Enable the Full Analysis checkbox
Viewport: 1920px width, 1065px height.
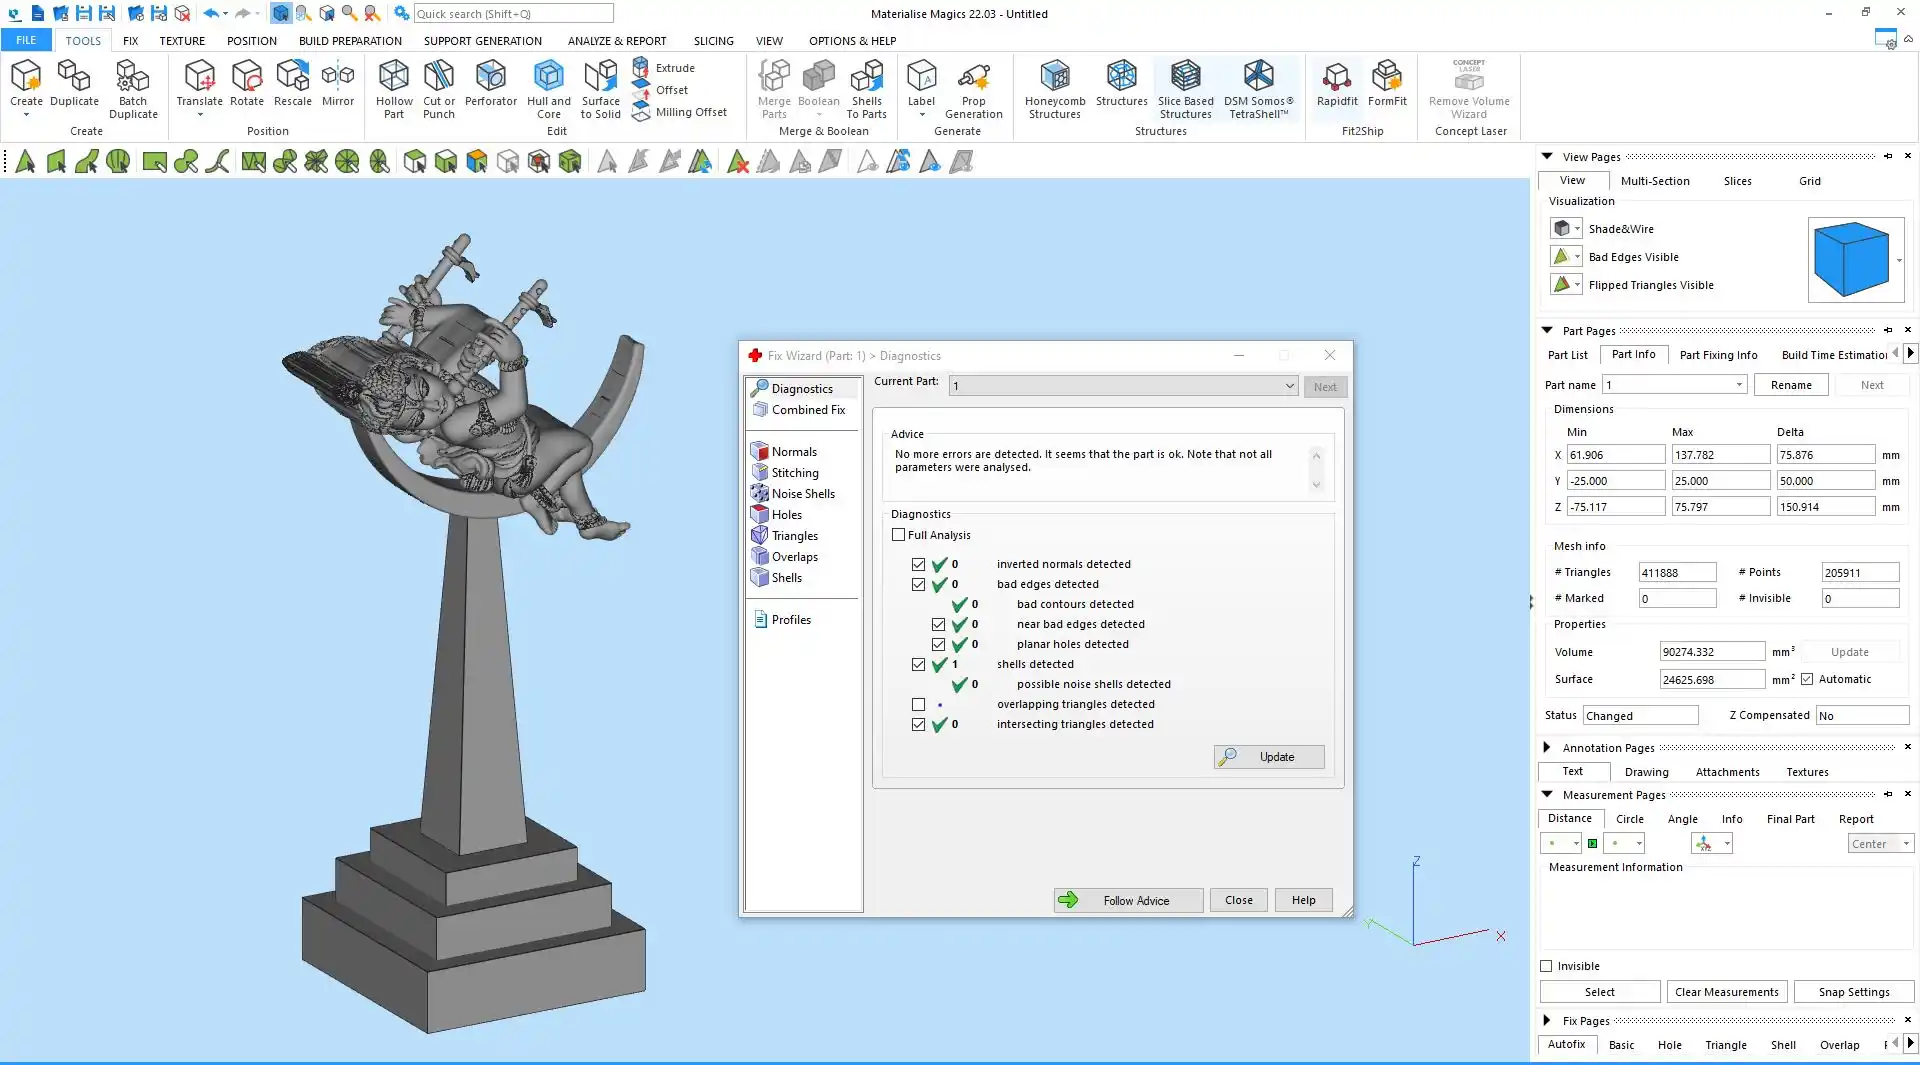pyautogui.click(x=898, y=535)
